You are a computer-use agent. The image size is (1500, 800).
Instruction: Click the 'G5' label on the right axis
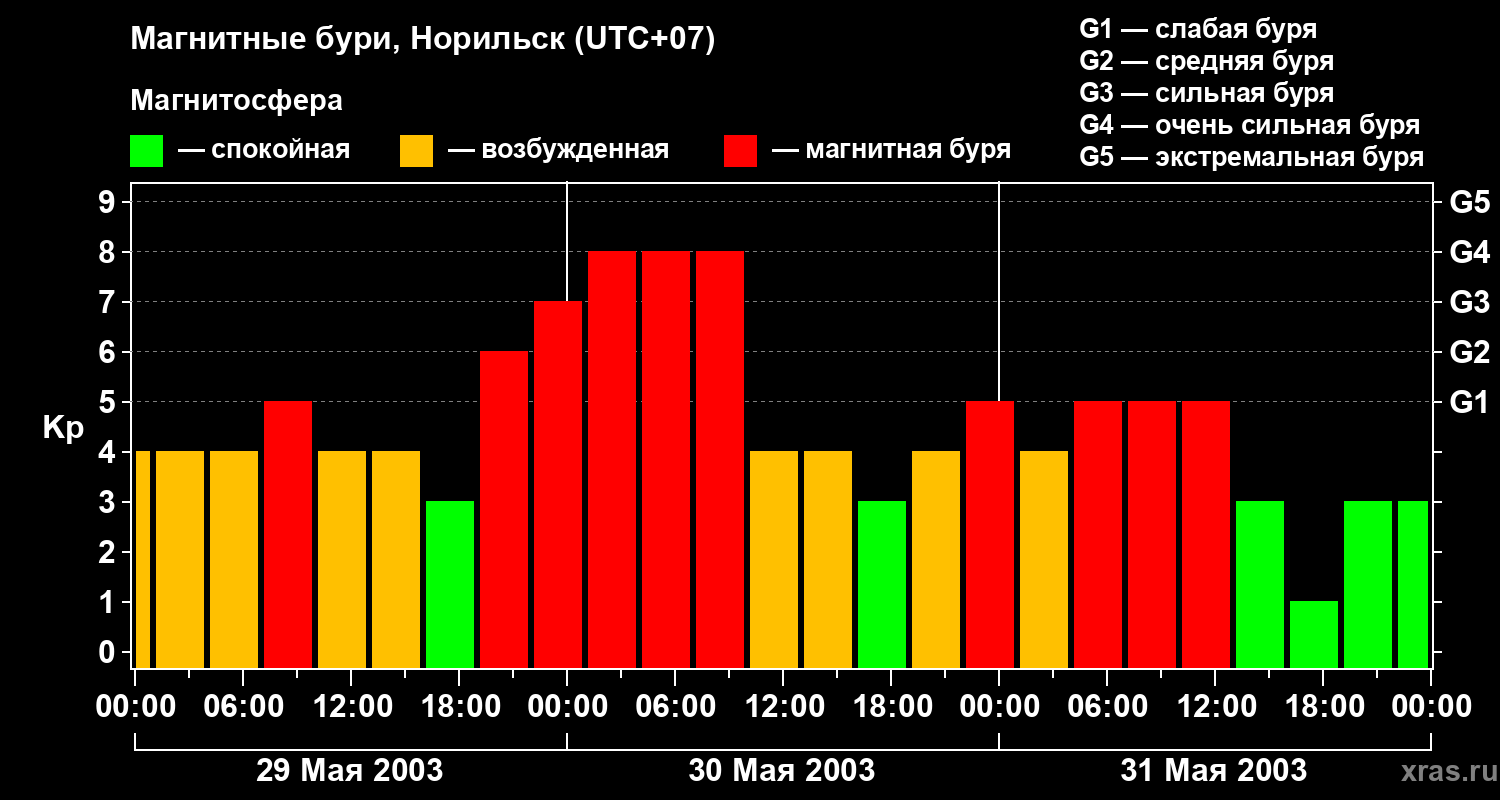click(1469, 202)
